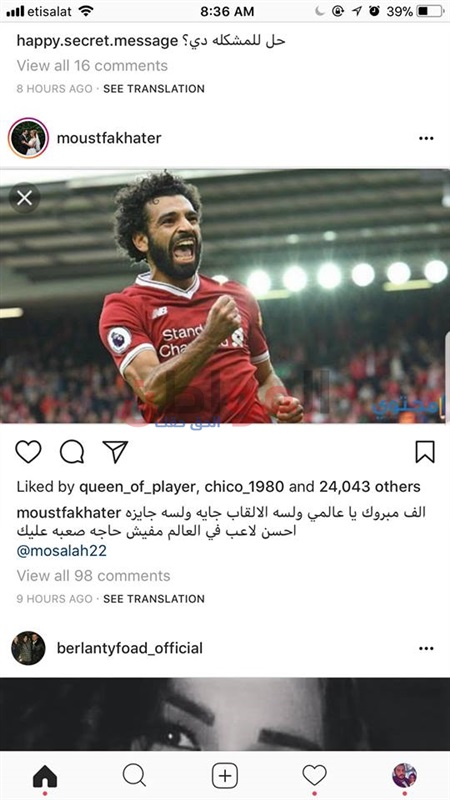Tap SEE TRANSLATION under the 8 hours ago post
450x800 pixels.
coord(154,88)
